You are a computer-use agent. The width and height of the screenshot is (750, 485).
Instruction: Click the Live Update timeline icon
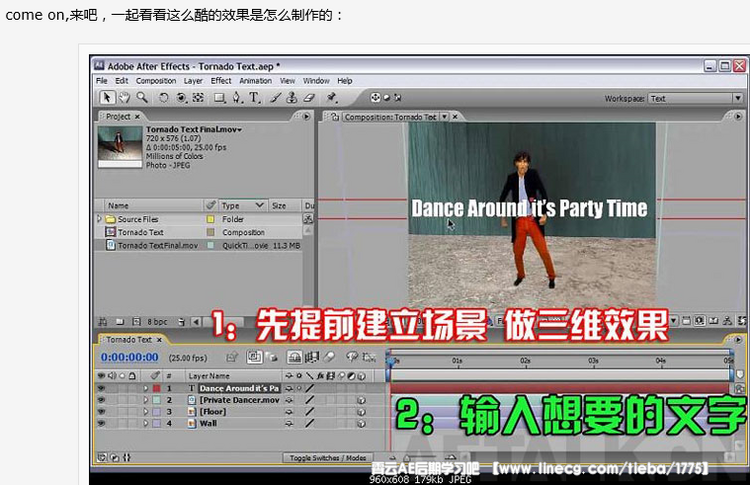tap(254, 357)
